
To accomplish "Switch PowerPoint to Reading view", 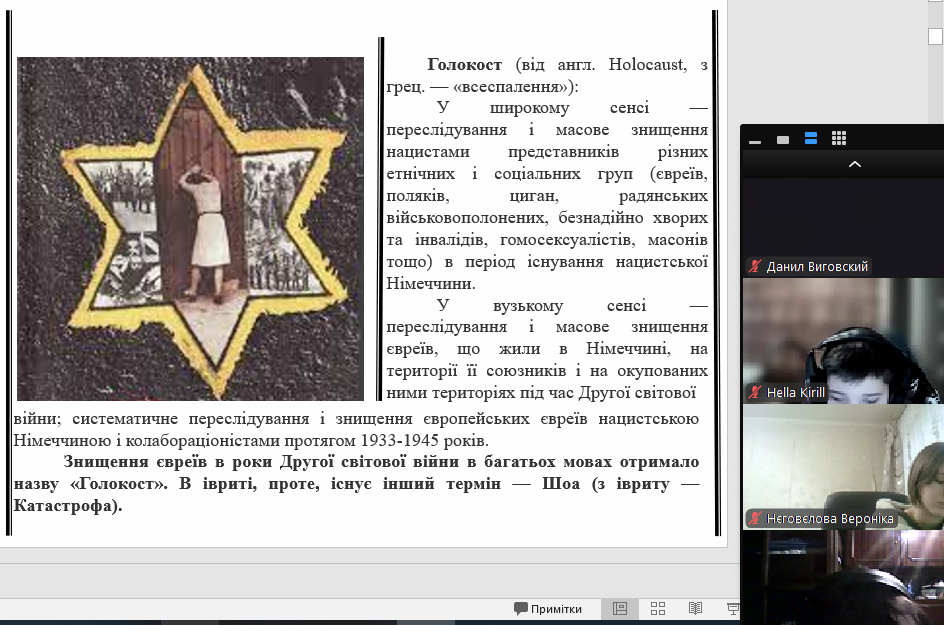I will [695, 609].
